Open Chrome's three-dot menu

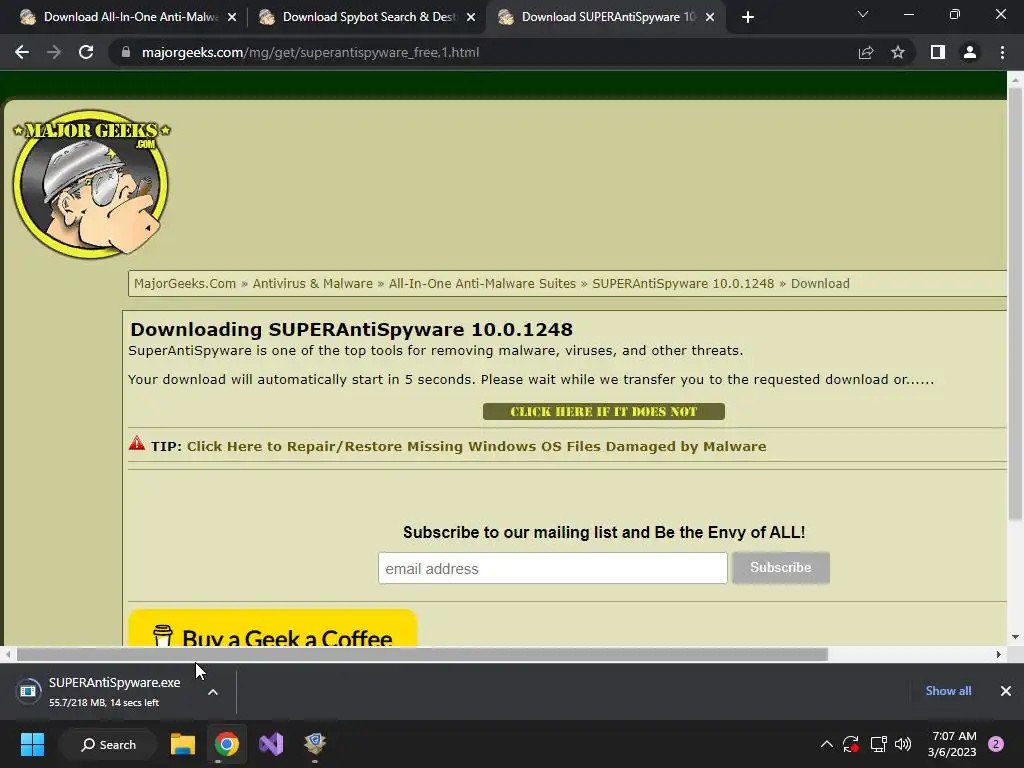click(x=1002, y=52)
